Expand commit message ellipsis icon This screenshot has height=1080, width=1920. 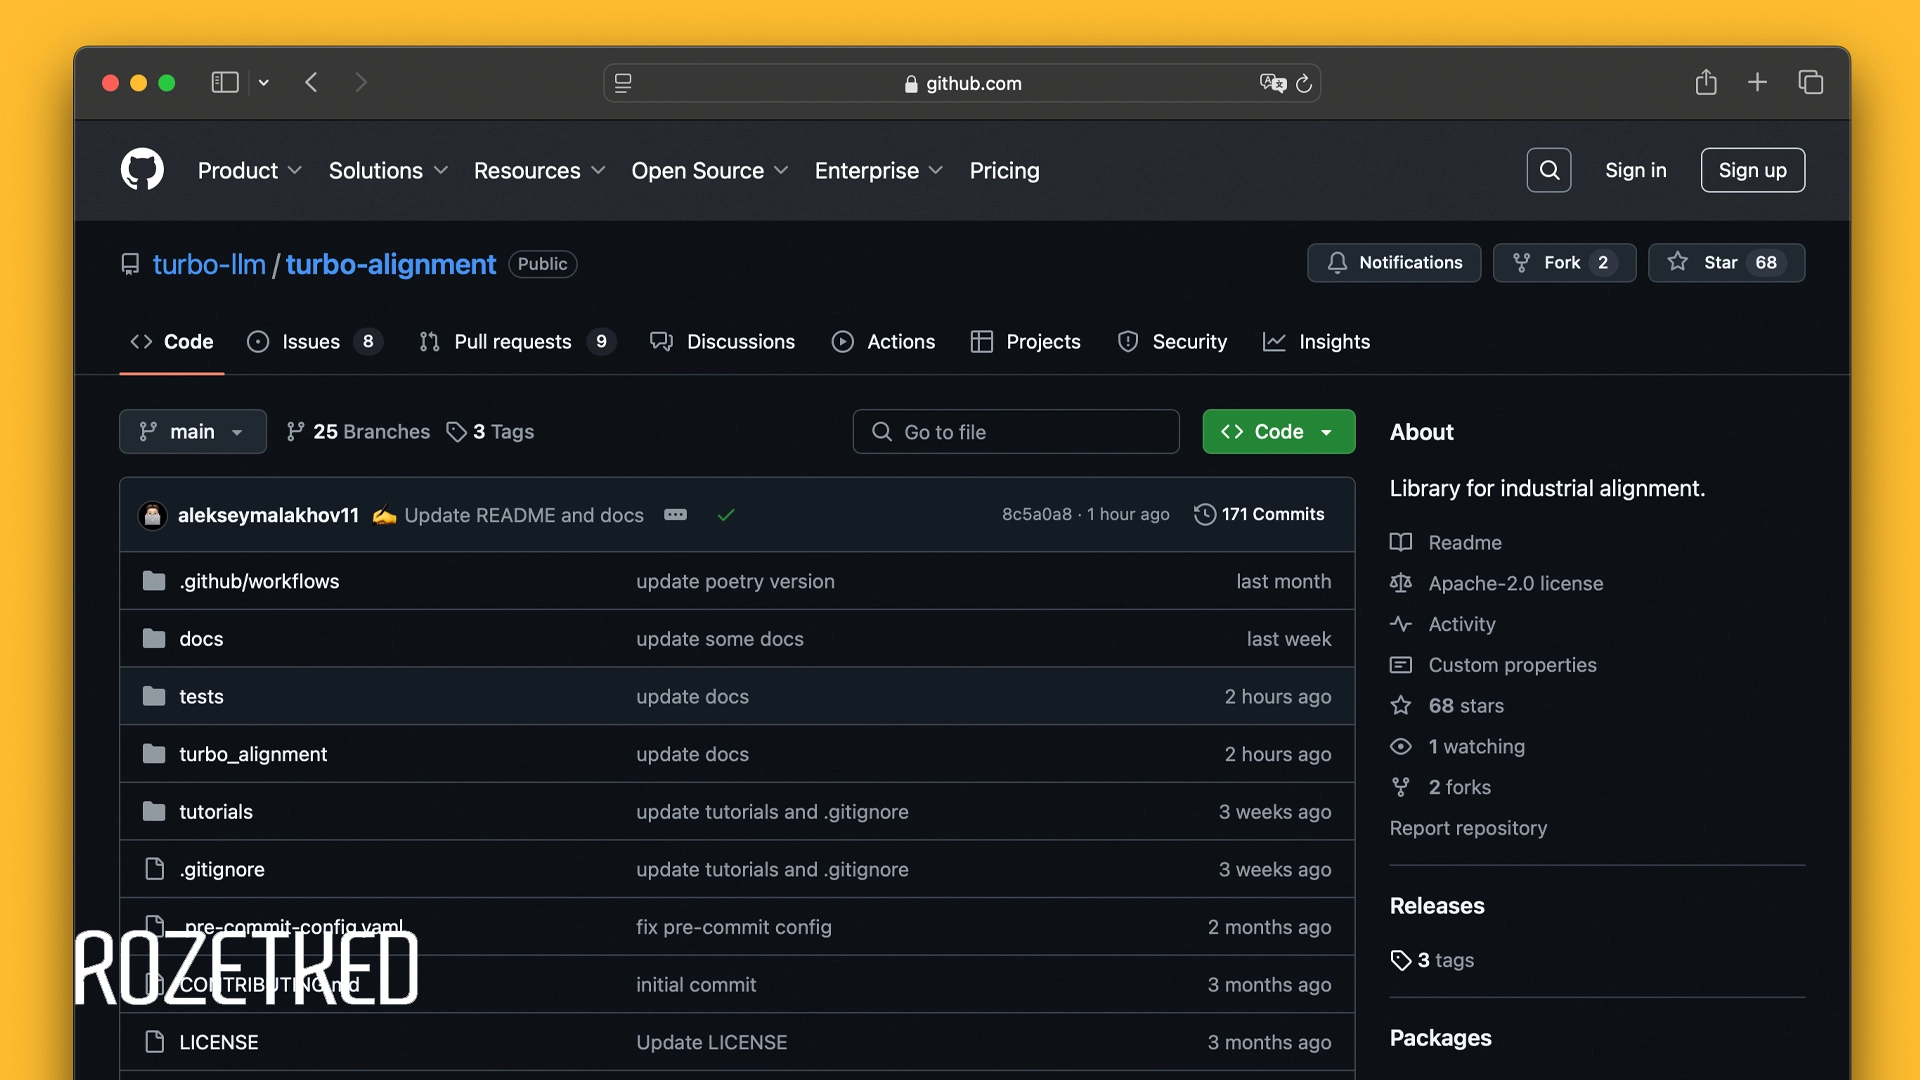click(676, 515)
